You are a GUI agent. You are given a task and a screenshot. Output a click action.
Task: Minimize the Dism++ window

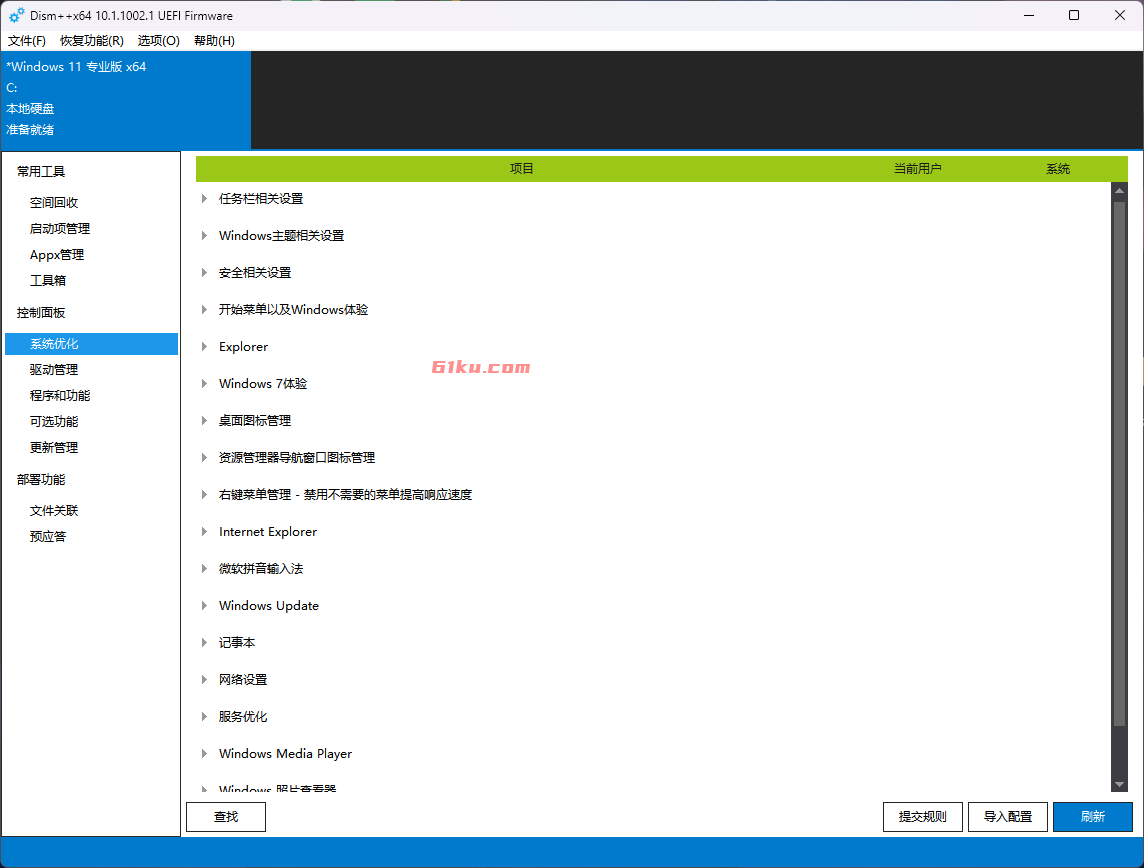pyautogui.click(x=1029, y=15)
